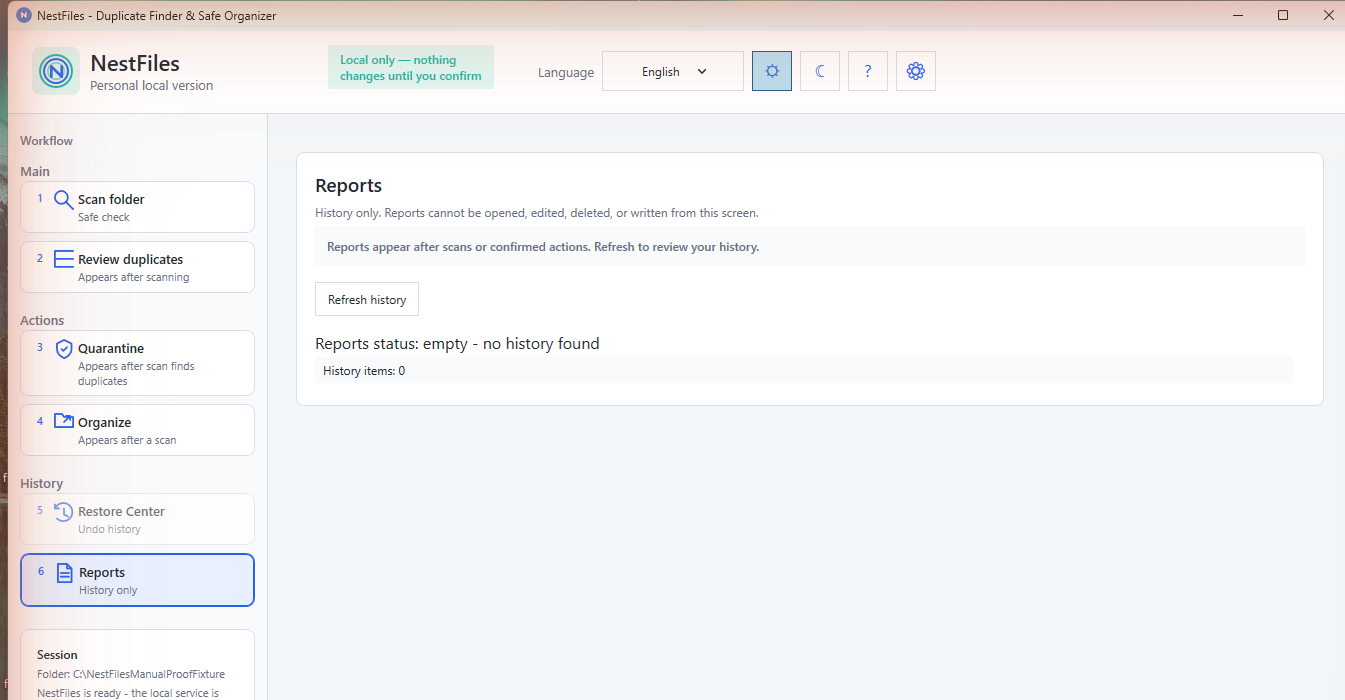This screenshot has height=700, width=1345.
Task: Click the Quarantine shield icon
Action: [63, 349]
